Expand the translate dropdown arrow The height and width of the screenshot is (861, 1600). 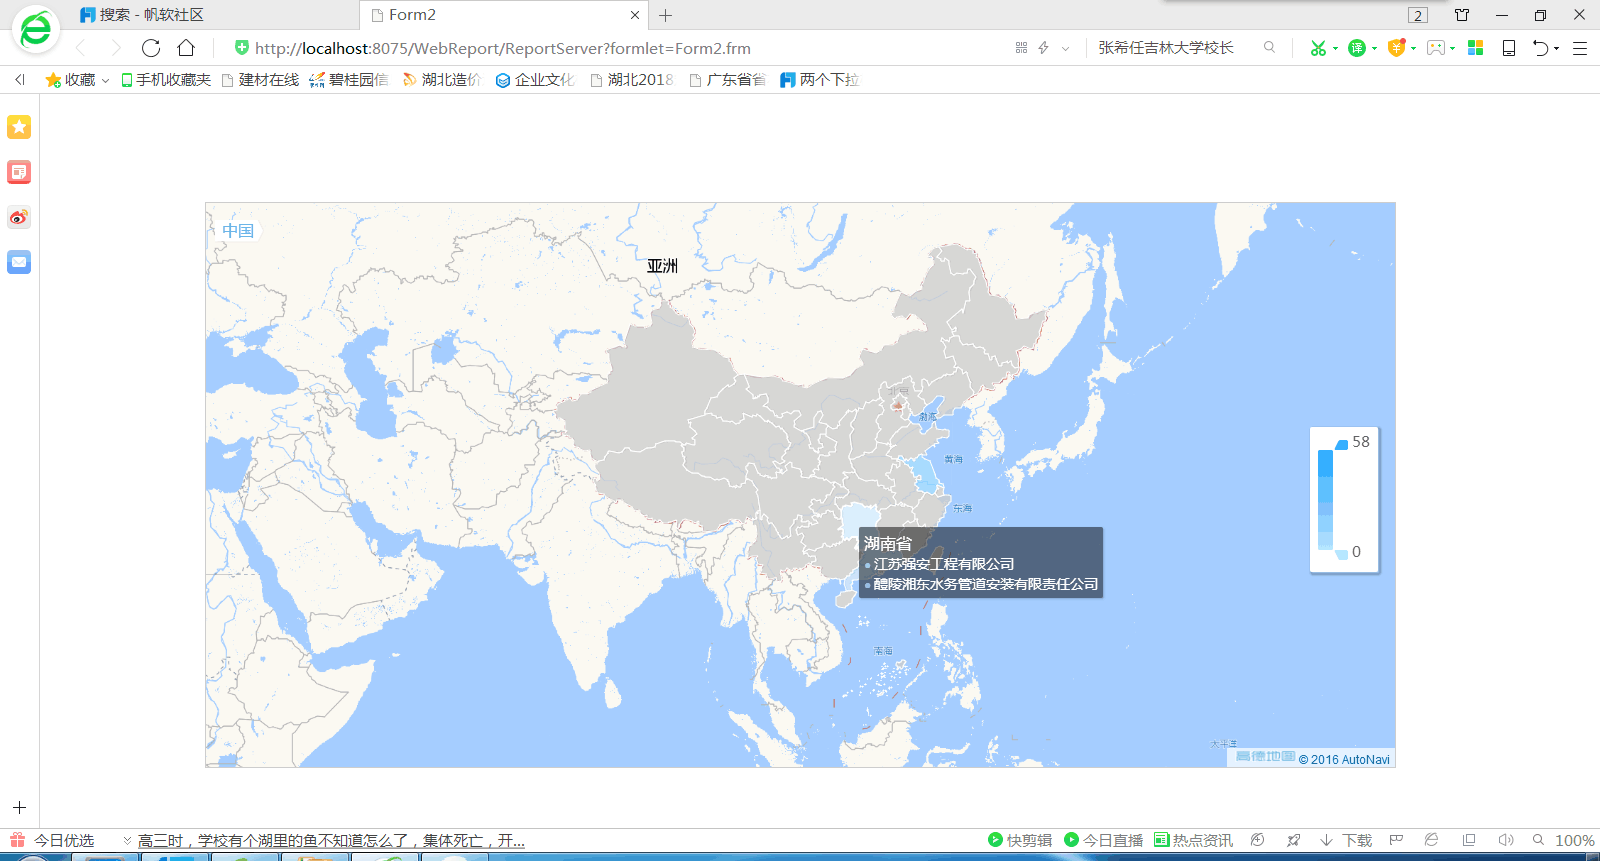pos(1374,49)
